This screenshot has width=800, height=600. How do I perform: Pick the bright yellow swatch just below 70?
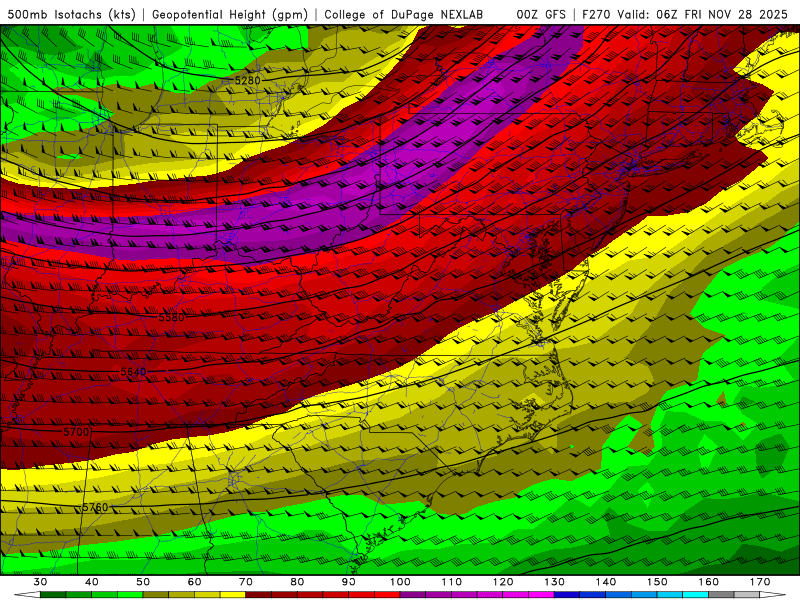[x=233, y=595]
